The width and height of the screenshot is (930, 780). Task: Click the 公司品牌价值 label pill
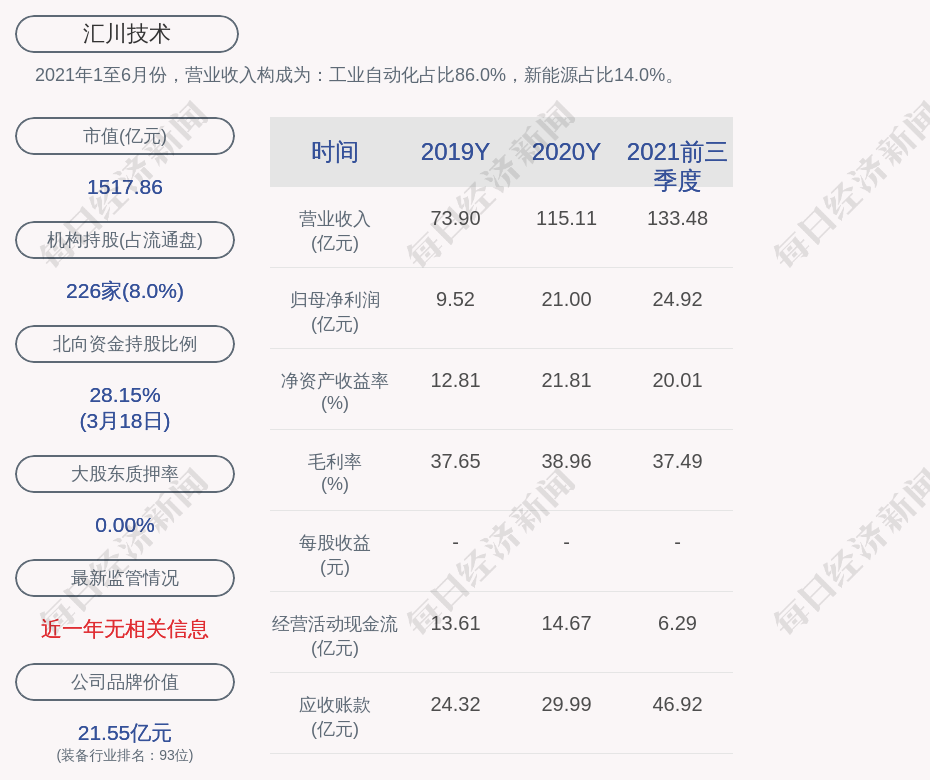[125, 682]
